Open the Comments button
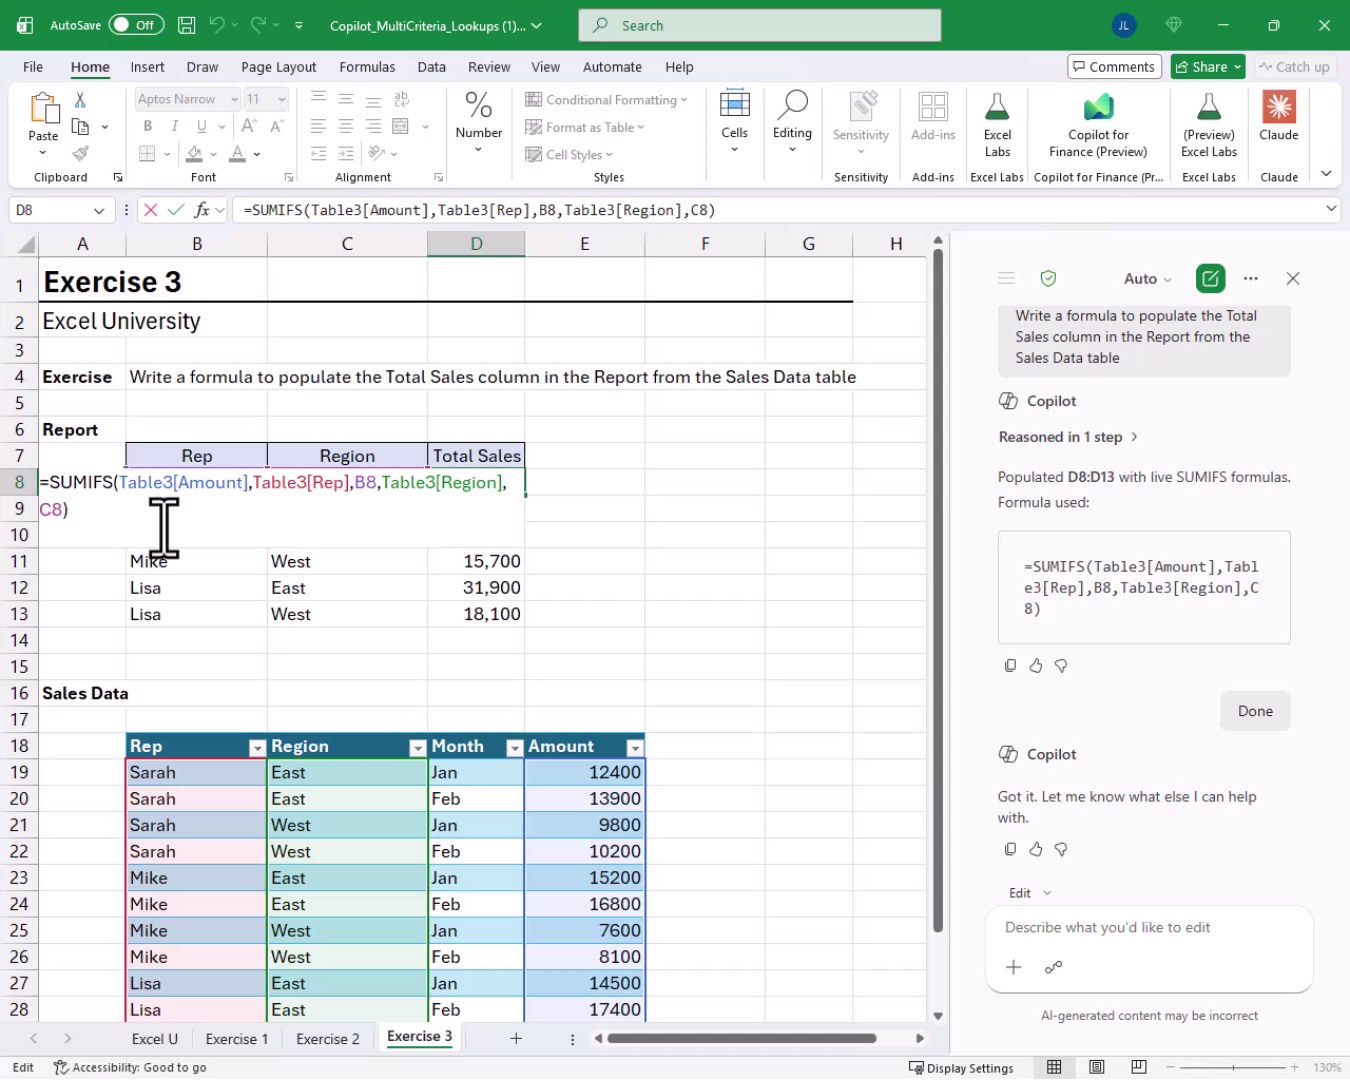This screenshot has width=1350, height=1080. [1114, 67]
